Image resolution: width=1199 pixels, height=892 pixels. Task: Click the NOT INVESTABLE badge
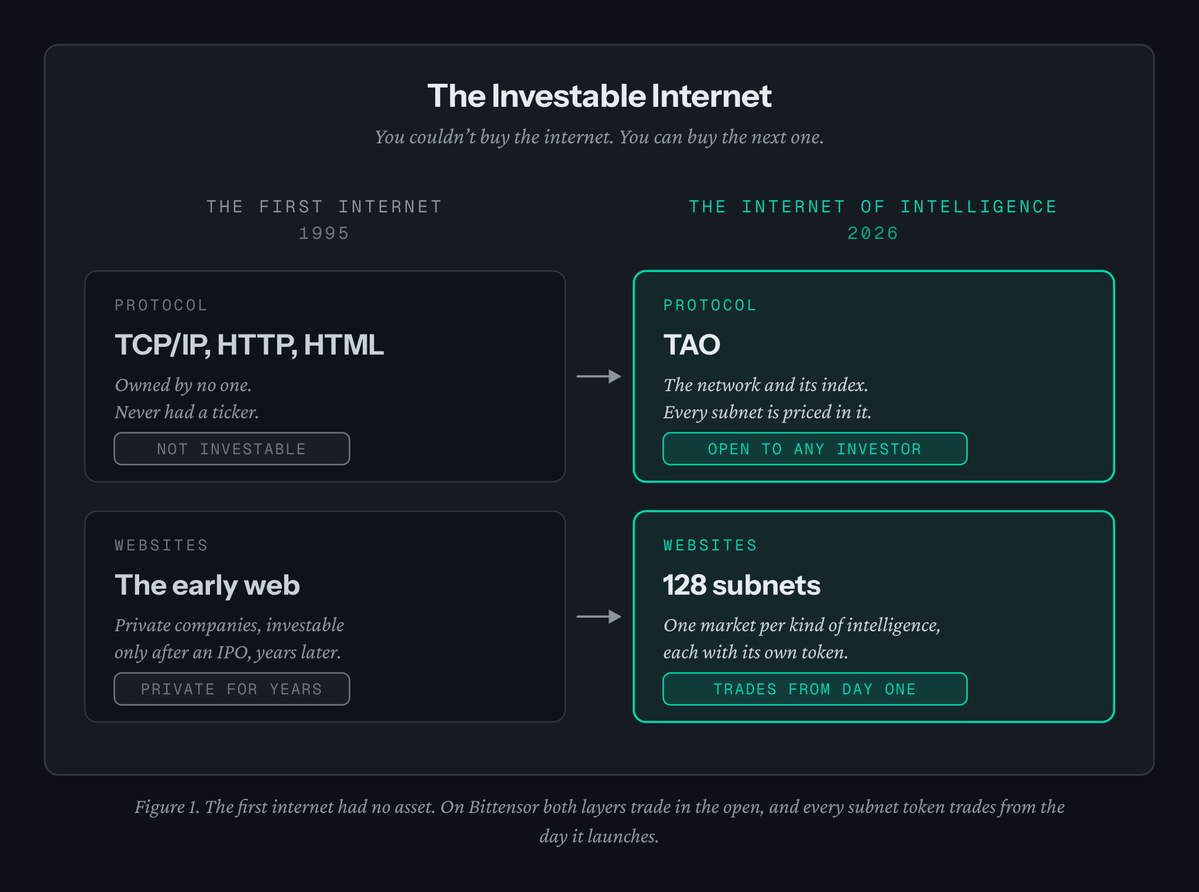coord(232,449)
